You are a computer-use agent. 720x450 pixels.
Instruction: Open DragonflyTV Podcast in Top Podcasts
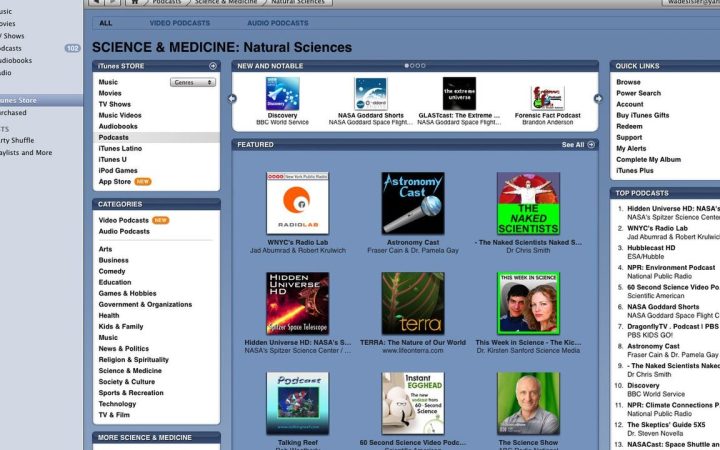pos(673,326)
